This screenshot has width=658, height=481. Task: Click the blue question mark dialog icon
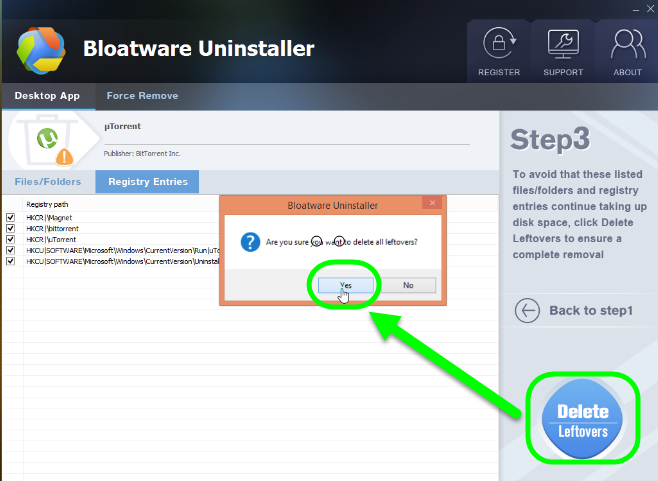[x=250, y=242]
